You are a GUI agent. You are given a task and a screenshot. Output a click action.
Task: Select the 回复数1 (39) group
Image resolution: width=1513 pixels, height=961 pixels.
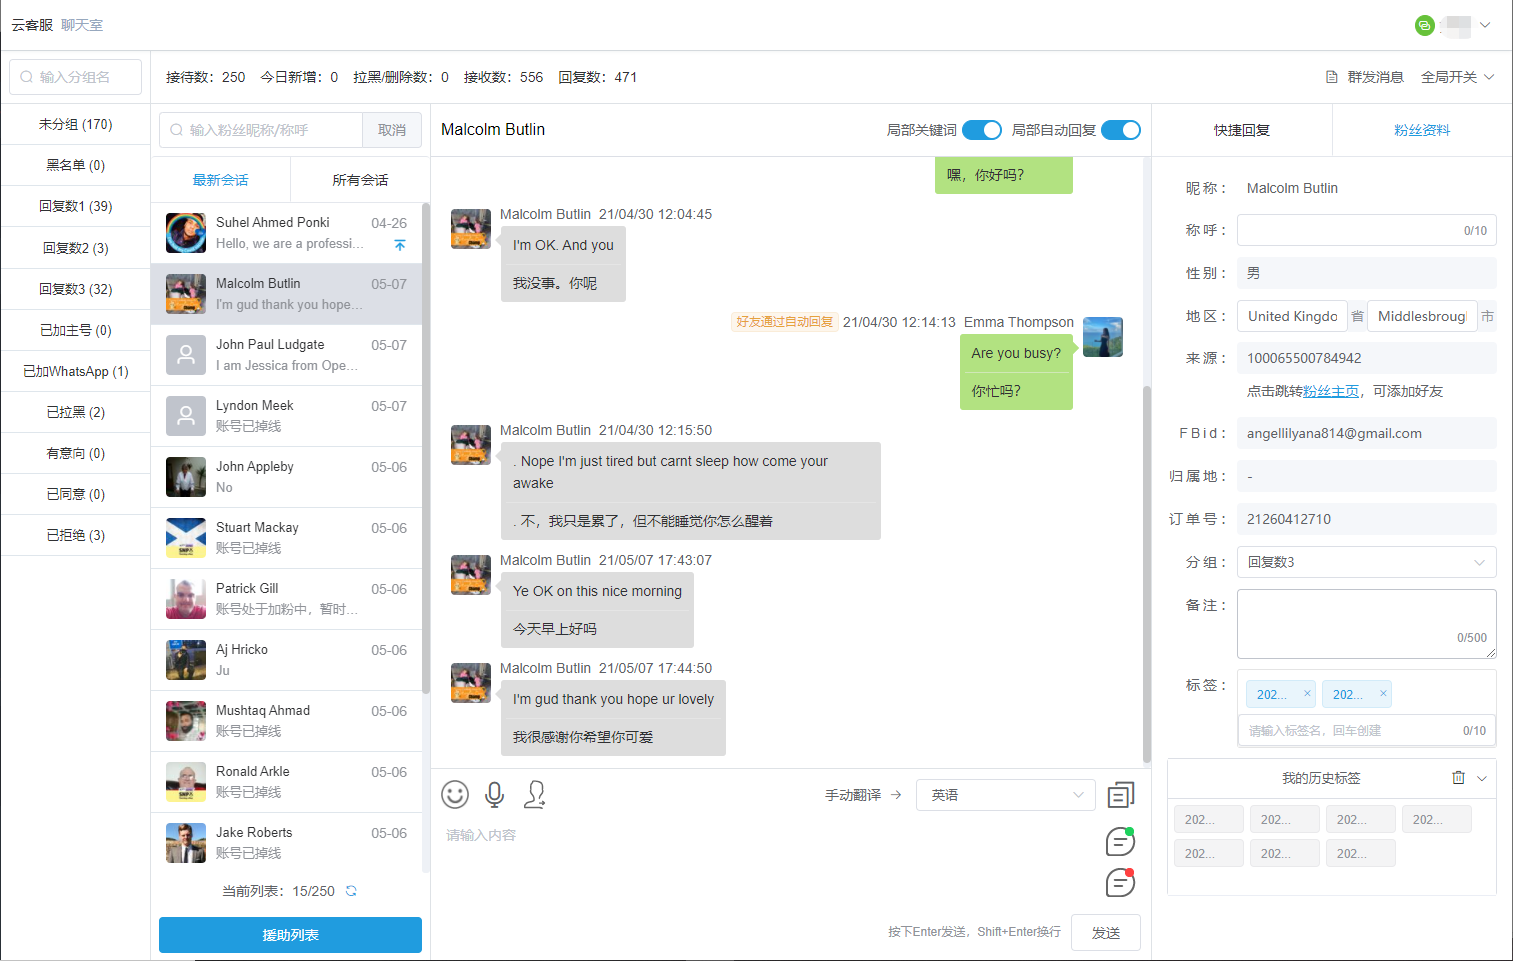(75, 206)
